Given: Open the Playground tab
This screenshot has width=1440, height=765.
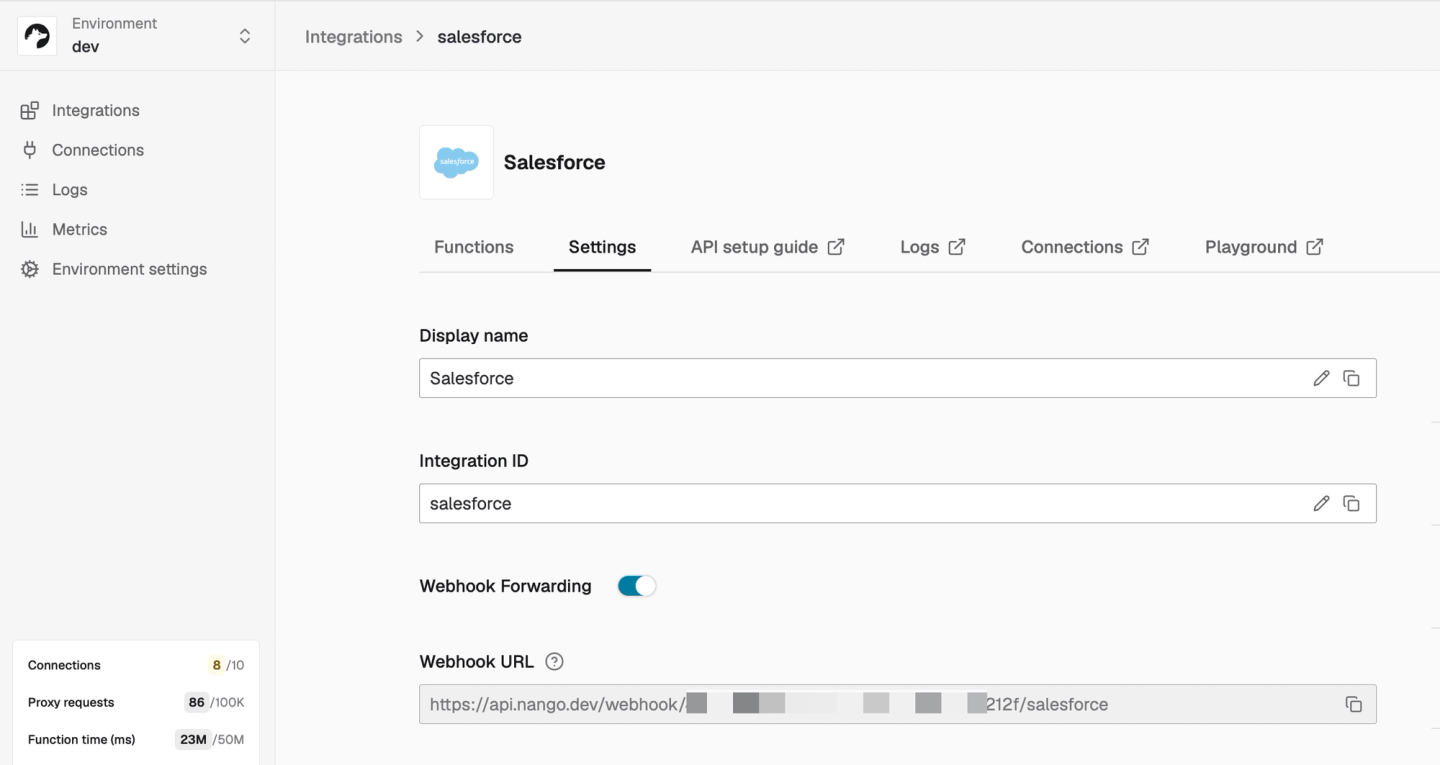Looking at the screenshot, I should tap(1264, 247).
